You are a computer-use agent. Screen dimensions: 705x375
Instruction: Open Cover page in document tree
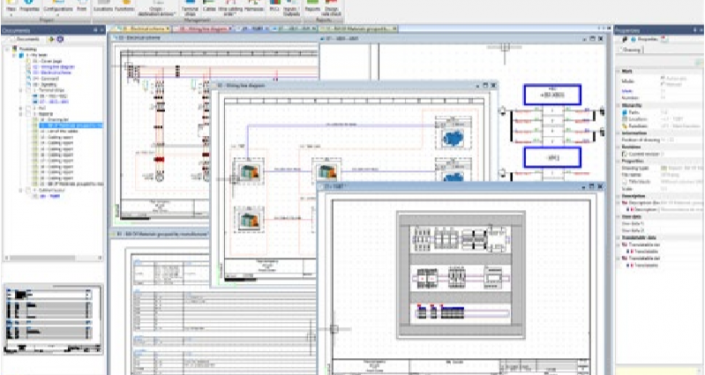pos(47,61)
